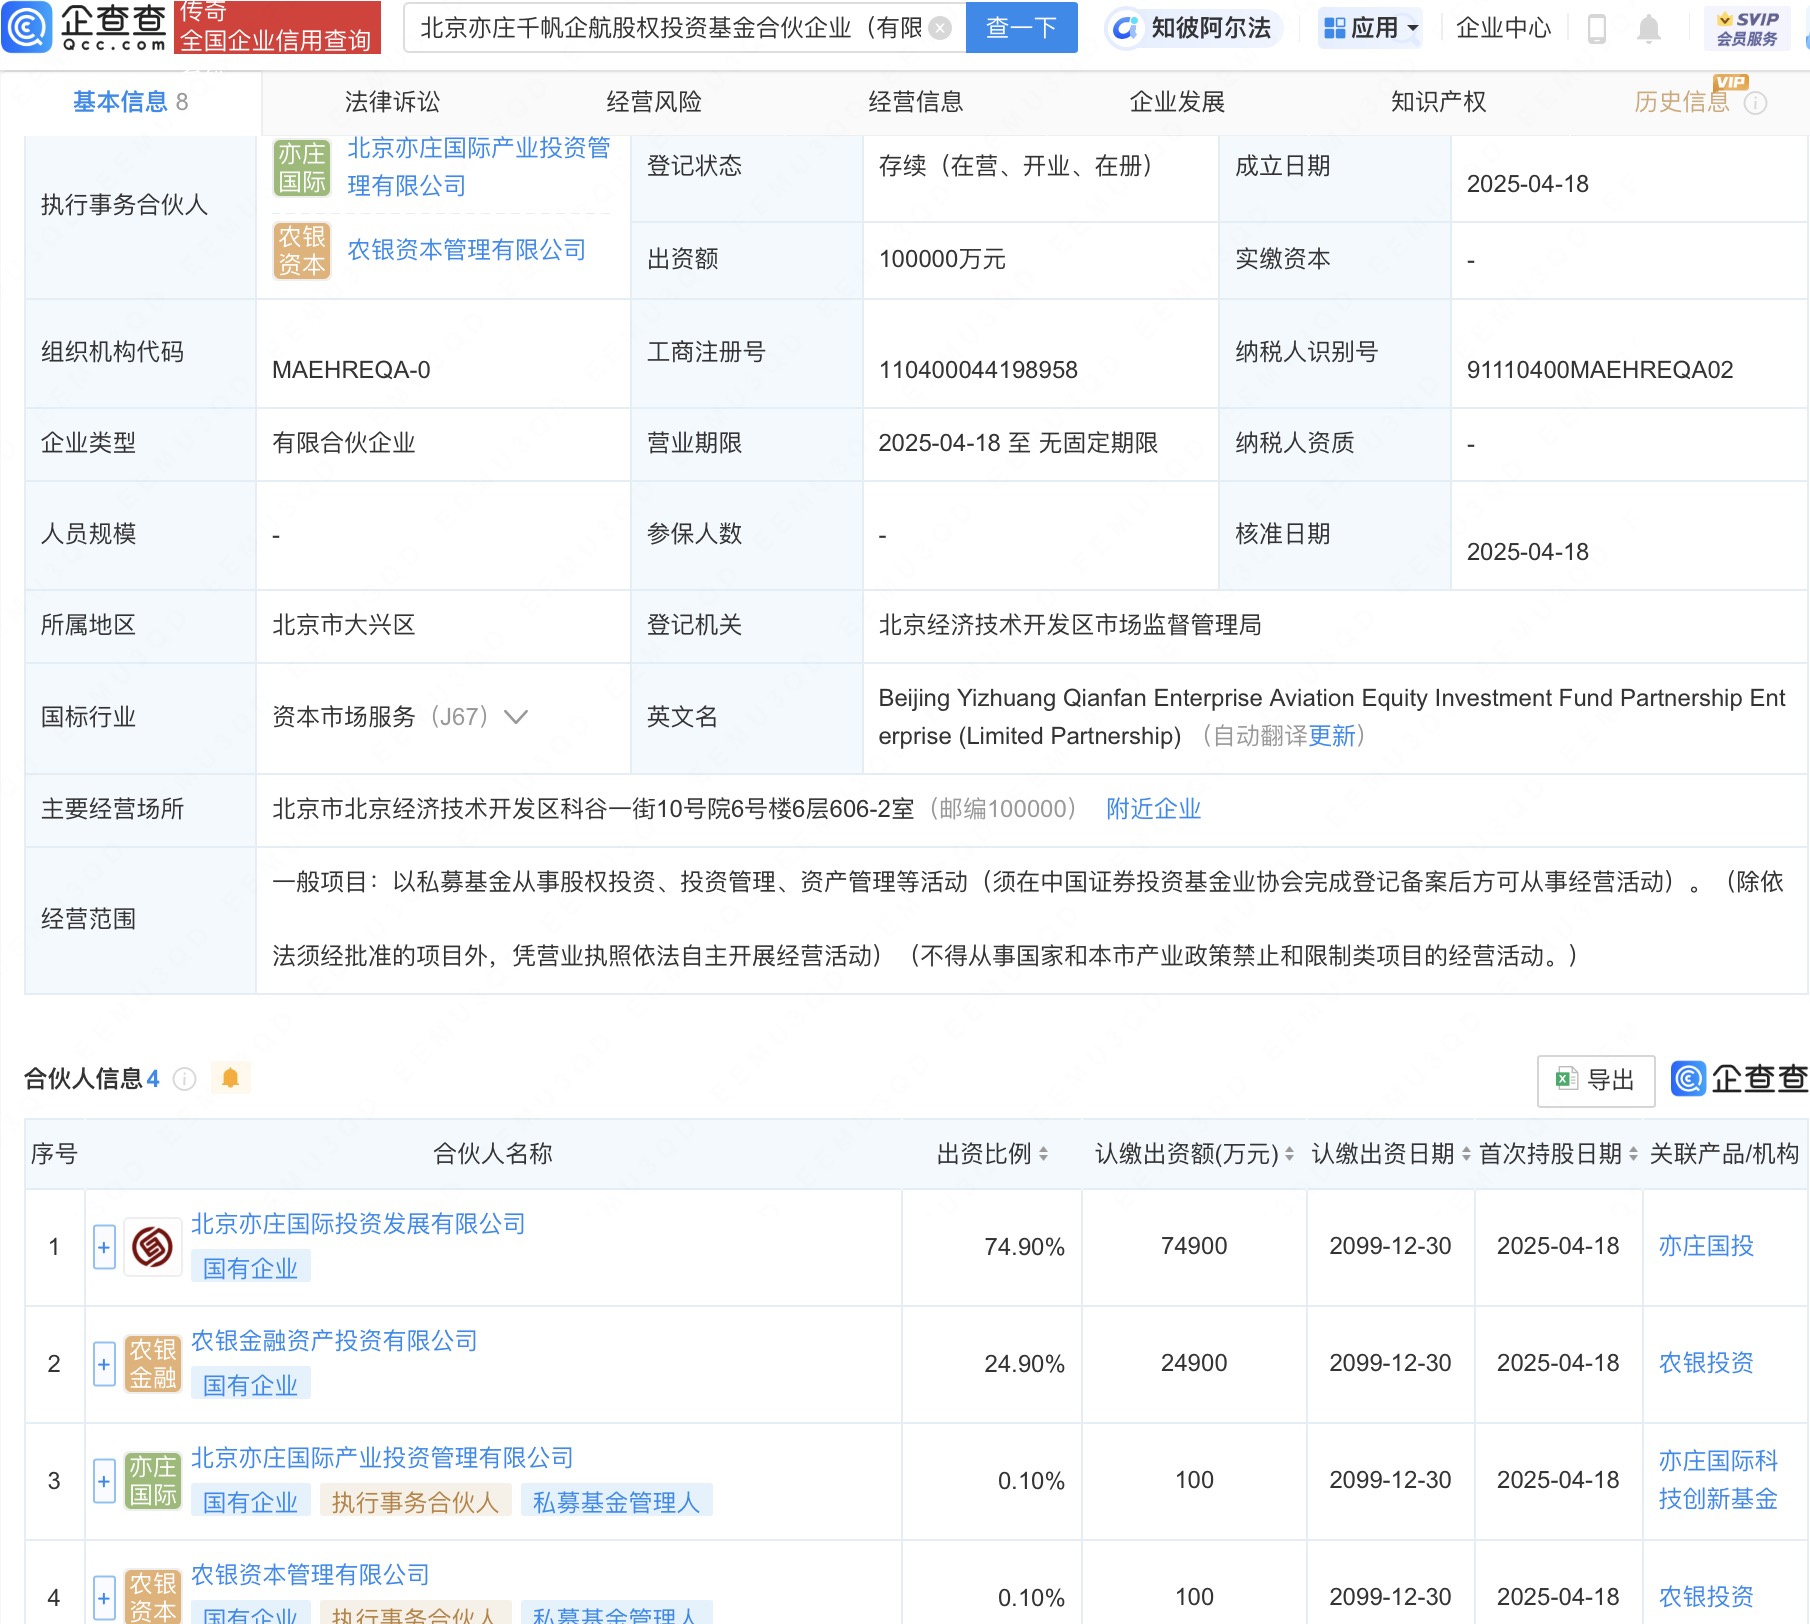Click 农银资本 logo in row 4
Image resolution: width=1810 pixels, height=1624 pixels.
click(x=153, y=1597)
